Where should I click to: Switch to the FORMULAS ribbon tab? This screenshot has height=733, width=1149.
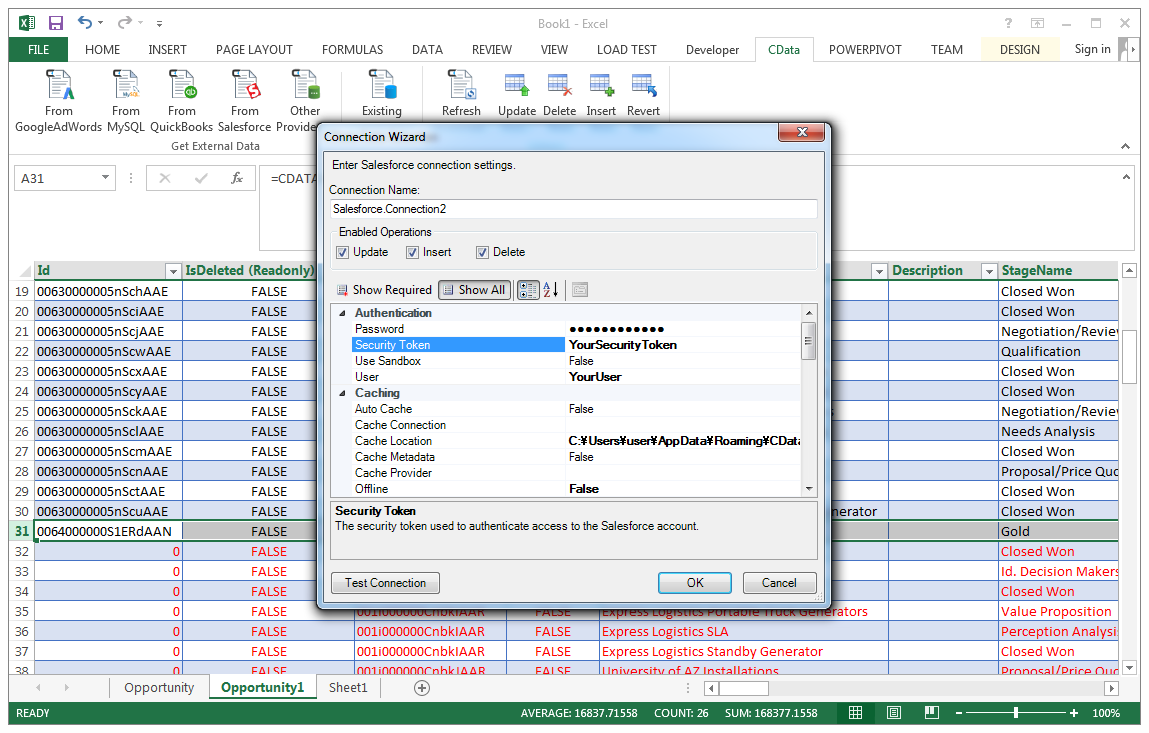[352, 50]
